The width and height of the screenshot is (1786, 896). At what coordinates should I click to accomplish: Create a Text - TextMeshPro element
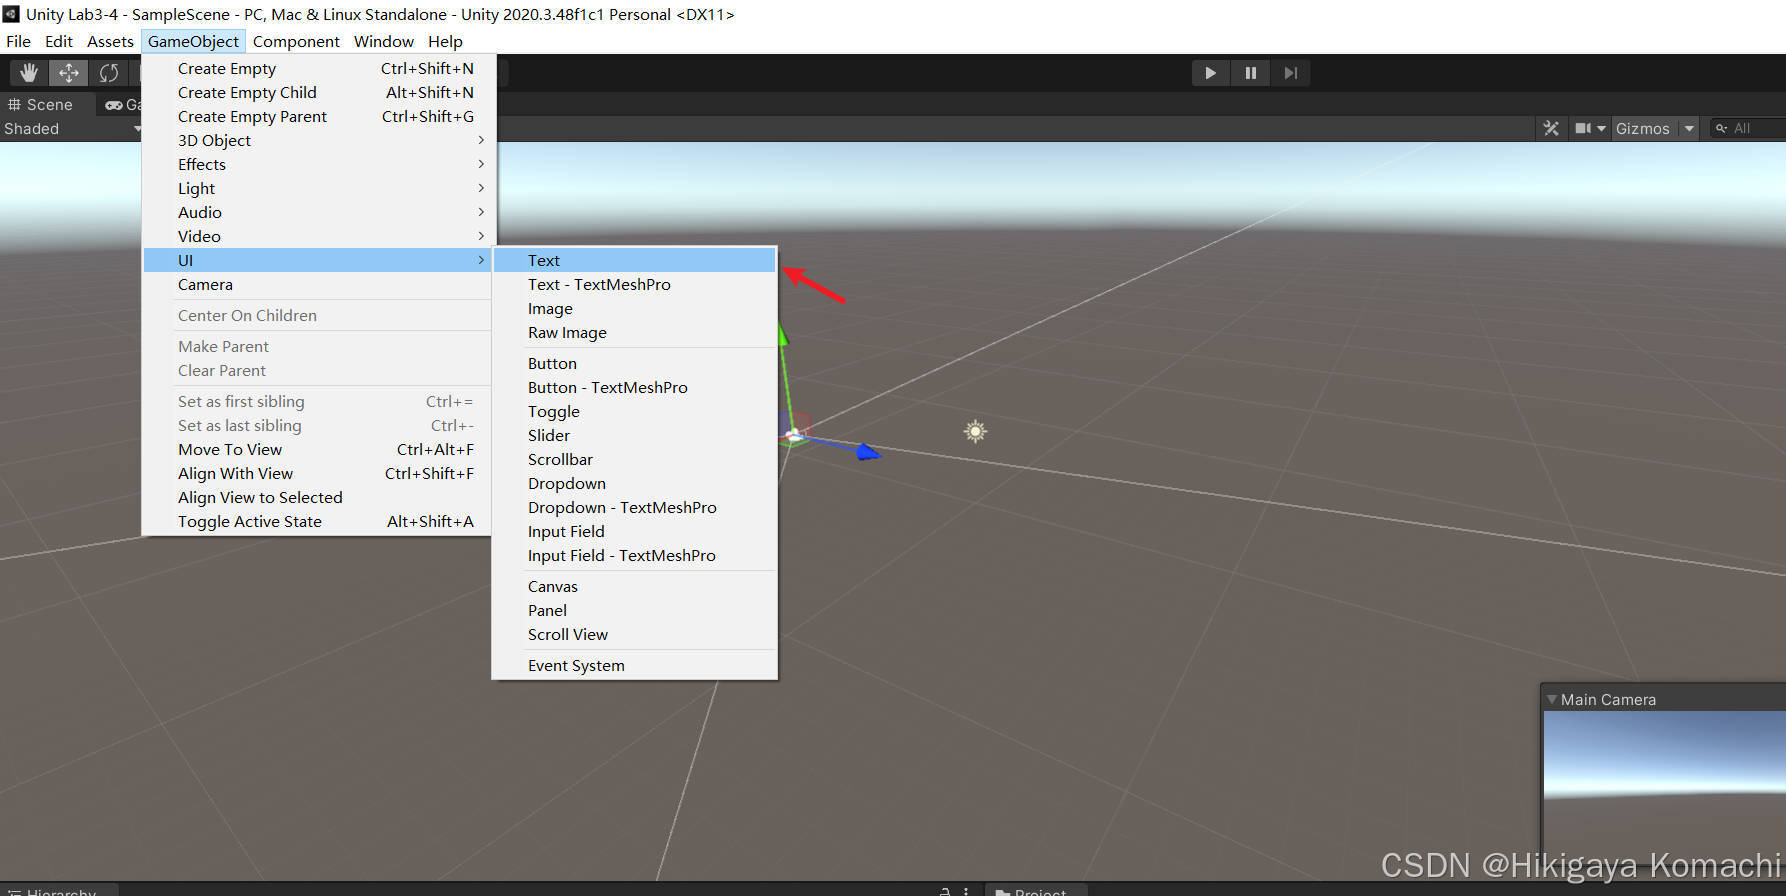(x=635, y=284)
